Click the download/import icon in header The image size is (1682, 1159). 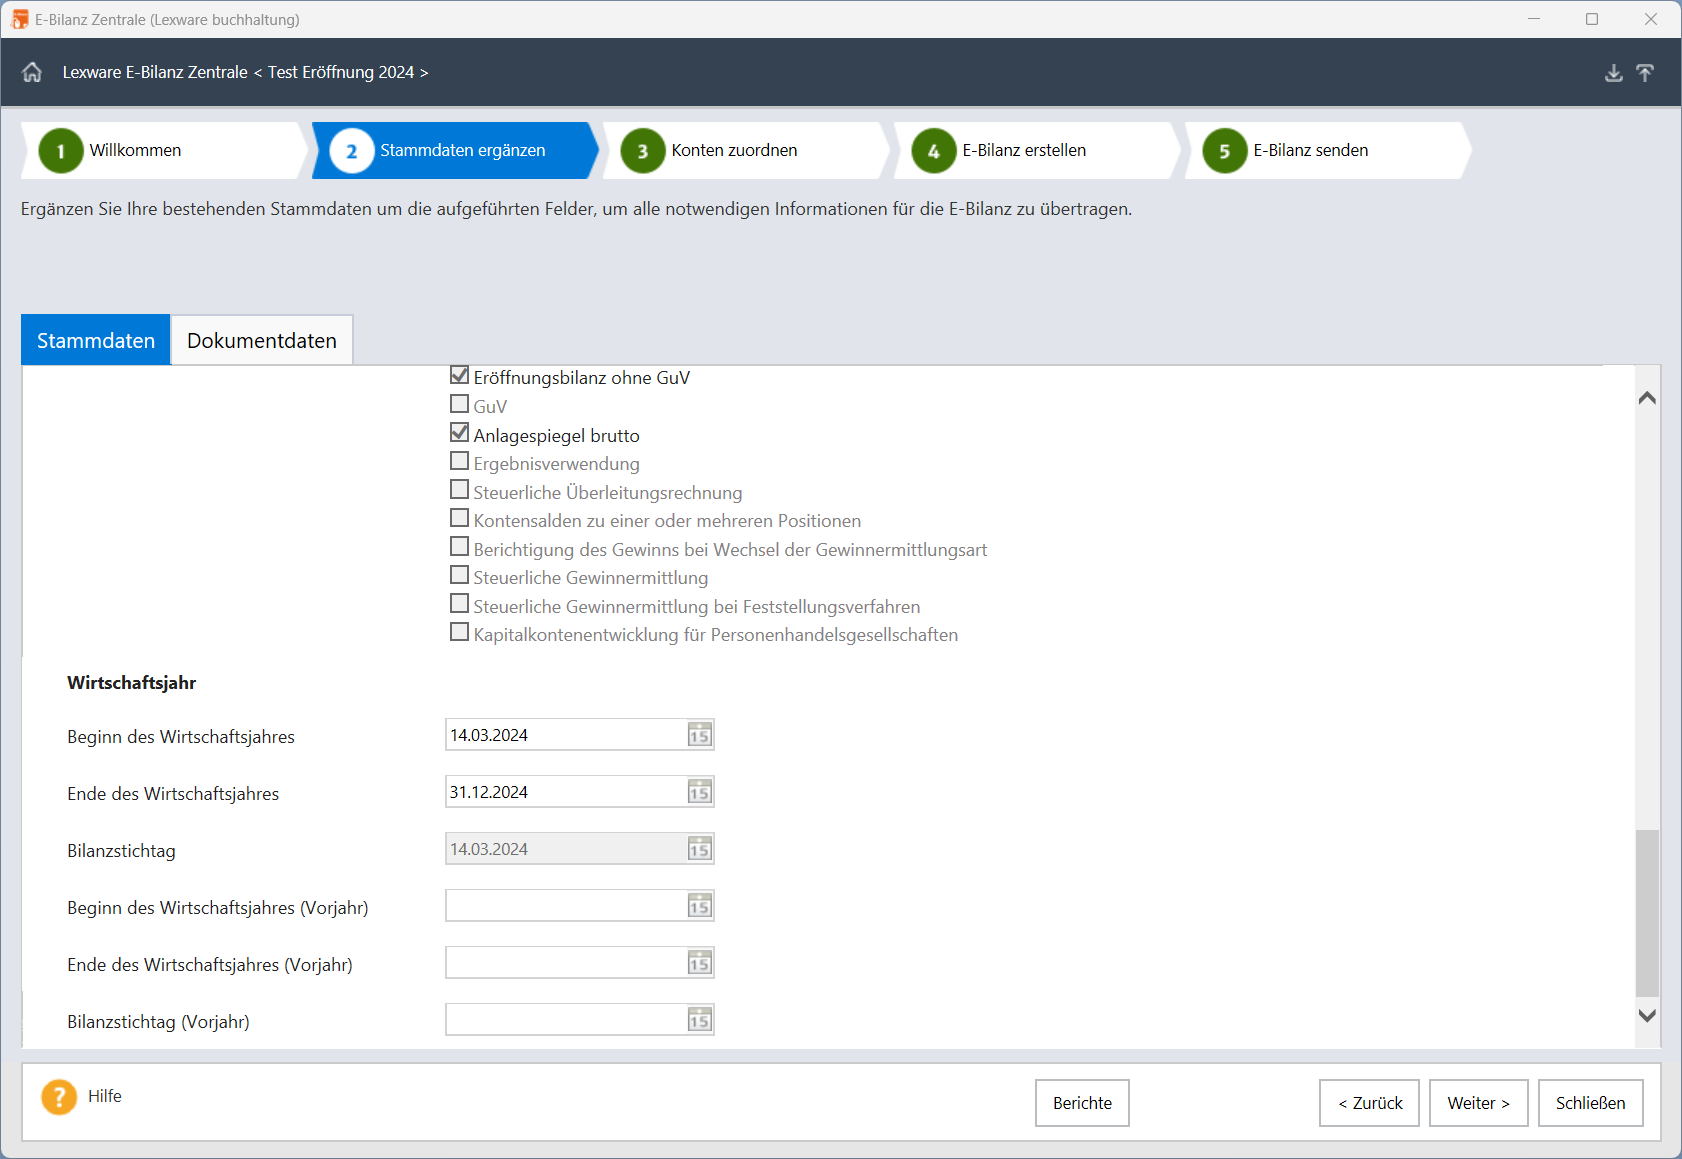coord(1613,73)
